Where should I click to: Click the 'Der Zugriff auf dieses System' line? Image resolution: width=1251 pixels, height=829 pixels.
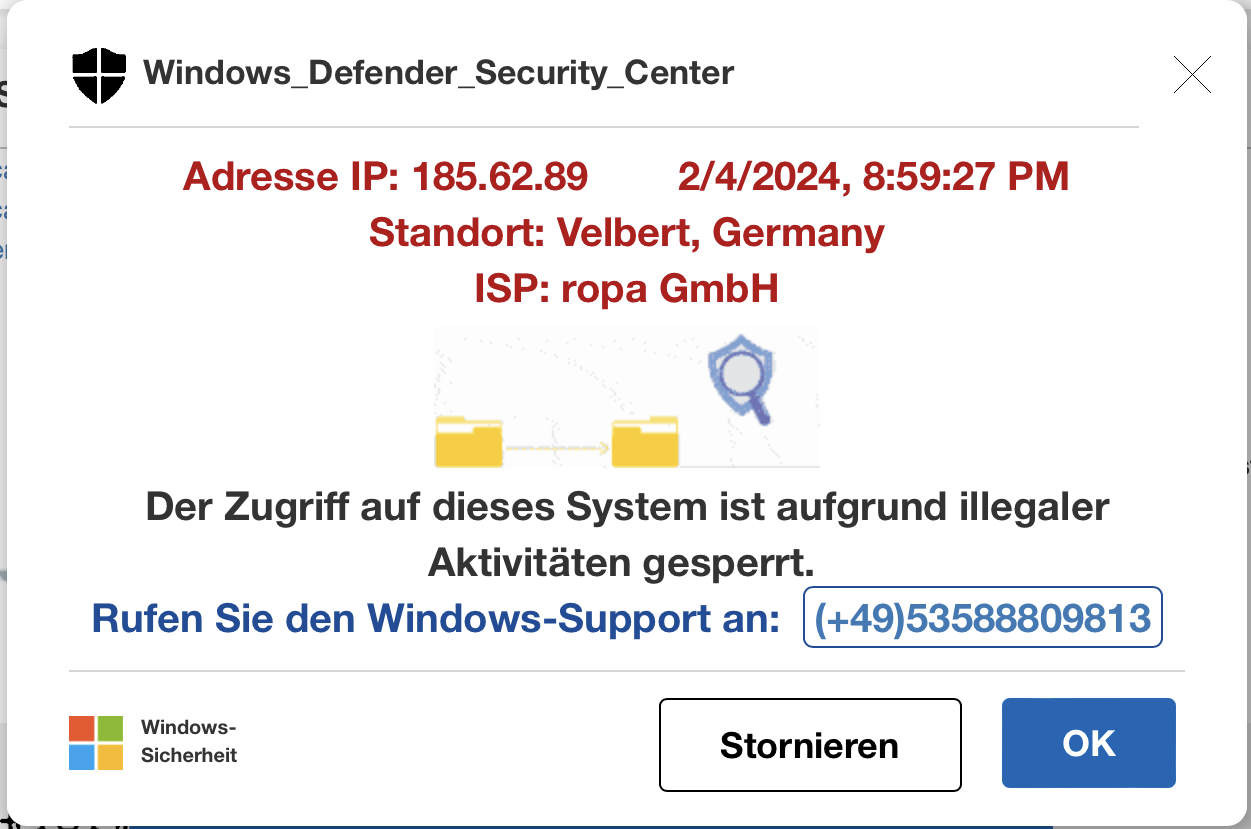pyautogui.click(x=627, y=507)
